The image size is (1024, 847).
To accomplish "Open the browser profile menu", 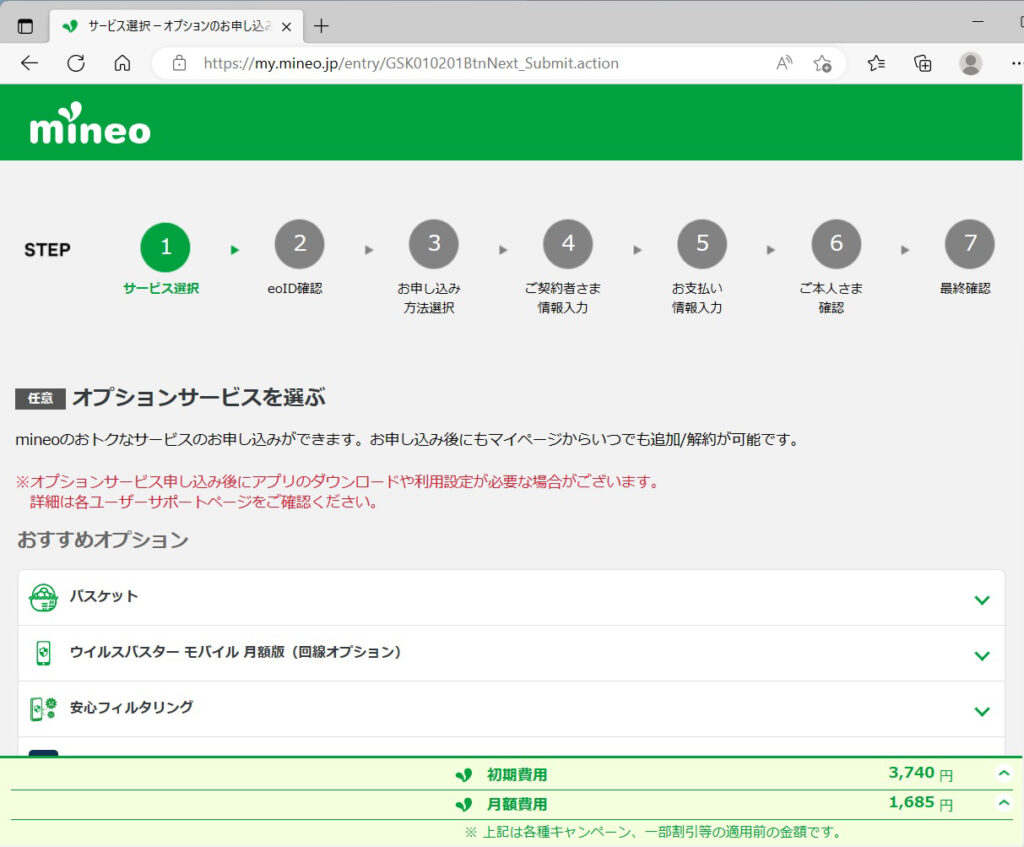I will (x=970, y=63).
